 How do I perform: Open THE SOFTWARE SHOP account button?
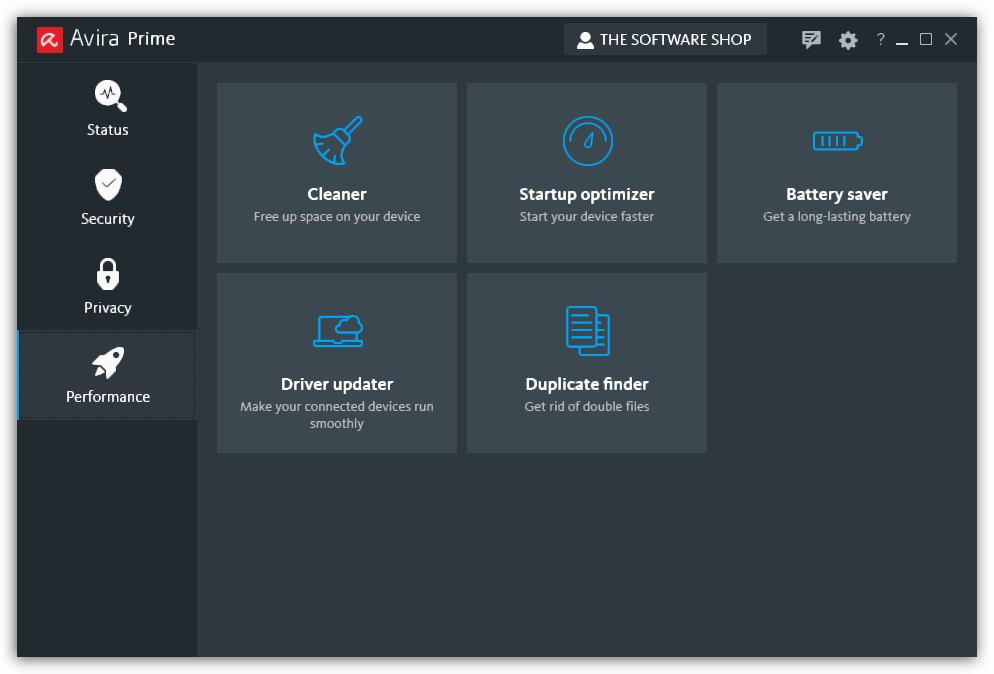[665, 40]
